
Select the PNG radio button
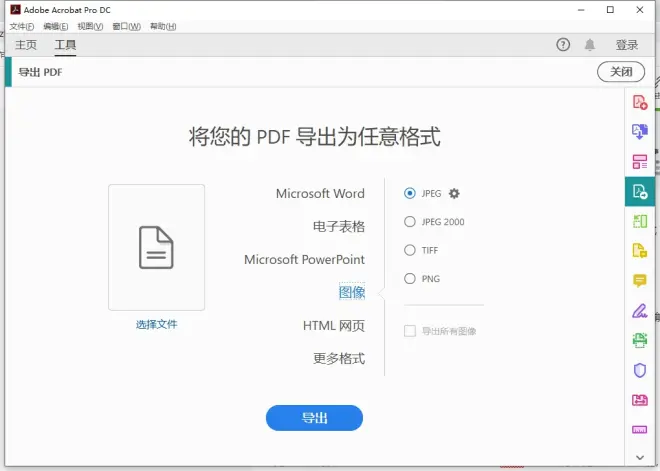tap(410, 279)
